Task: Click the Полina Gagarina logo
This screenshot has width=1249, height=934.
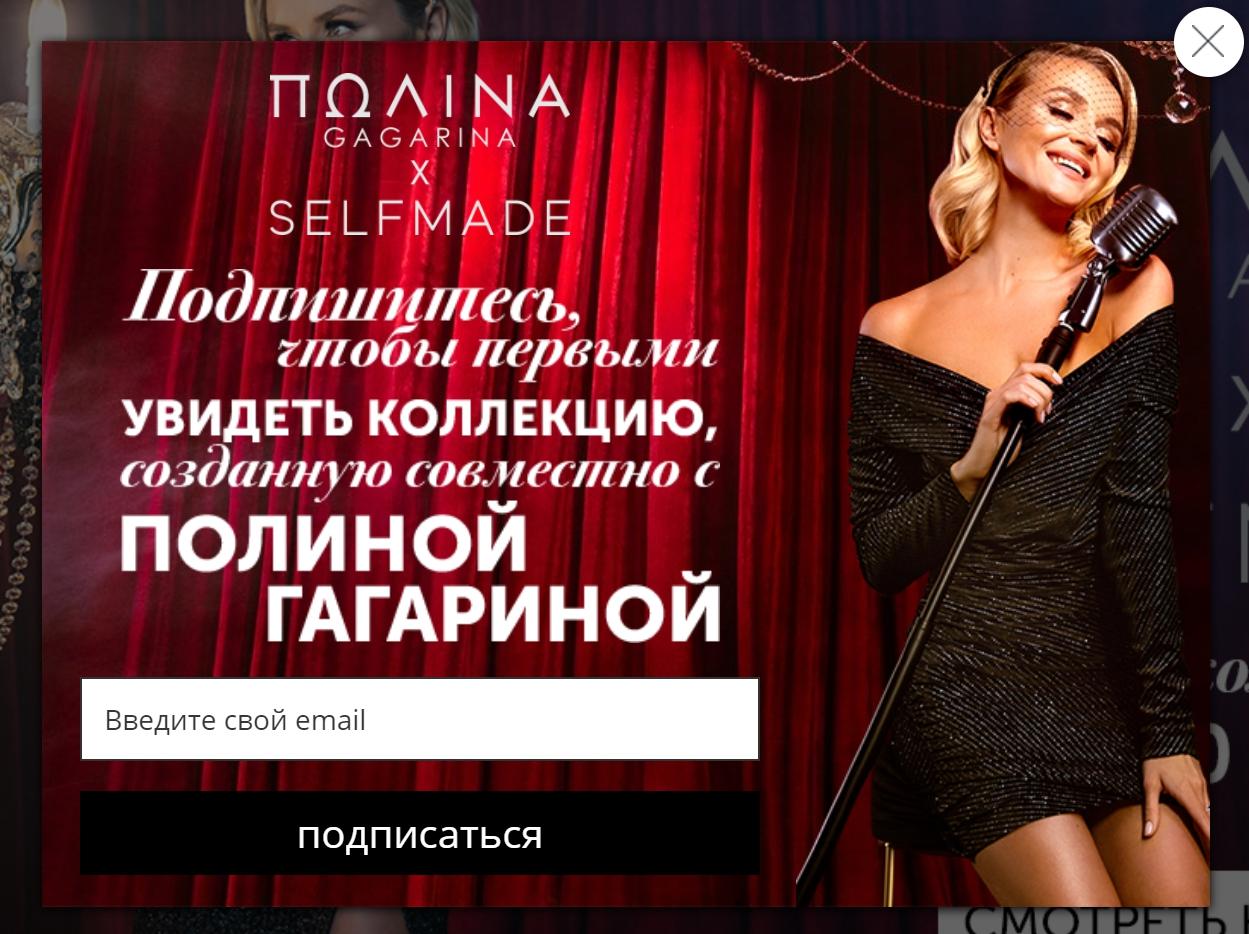Action: [x=420, y=110]
